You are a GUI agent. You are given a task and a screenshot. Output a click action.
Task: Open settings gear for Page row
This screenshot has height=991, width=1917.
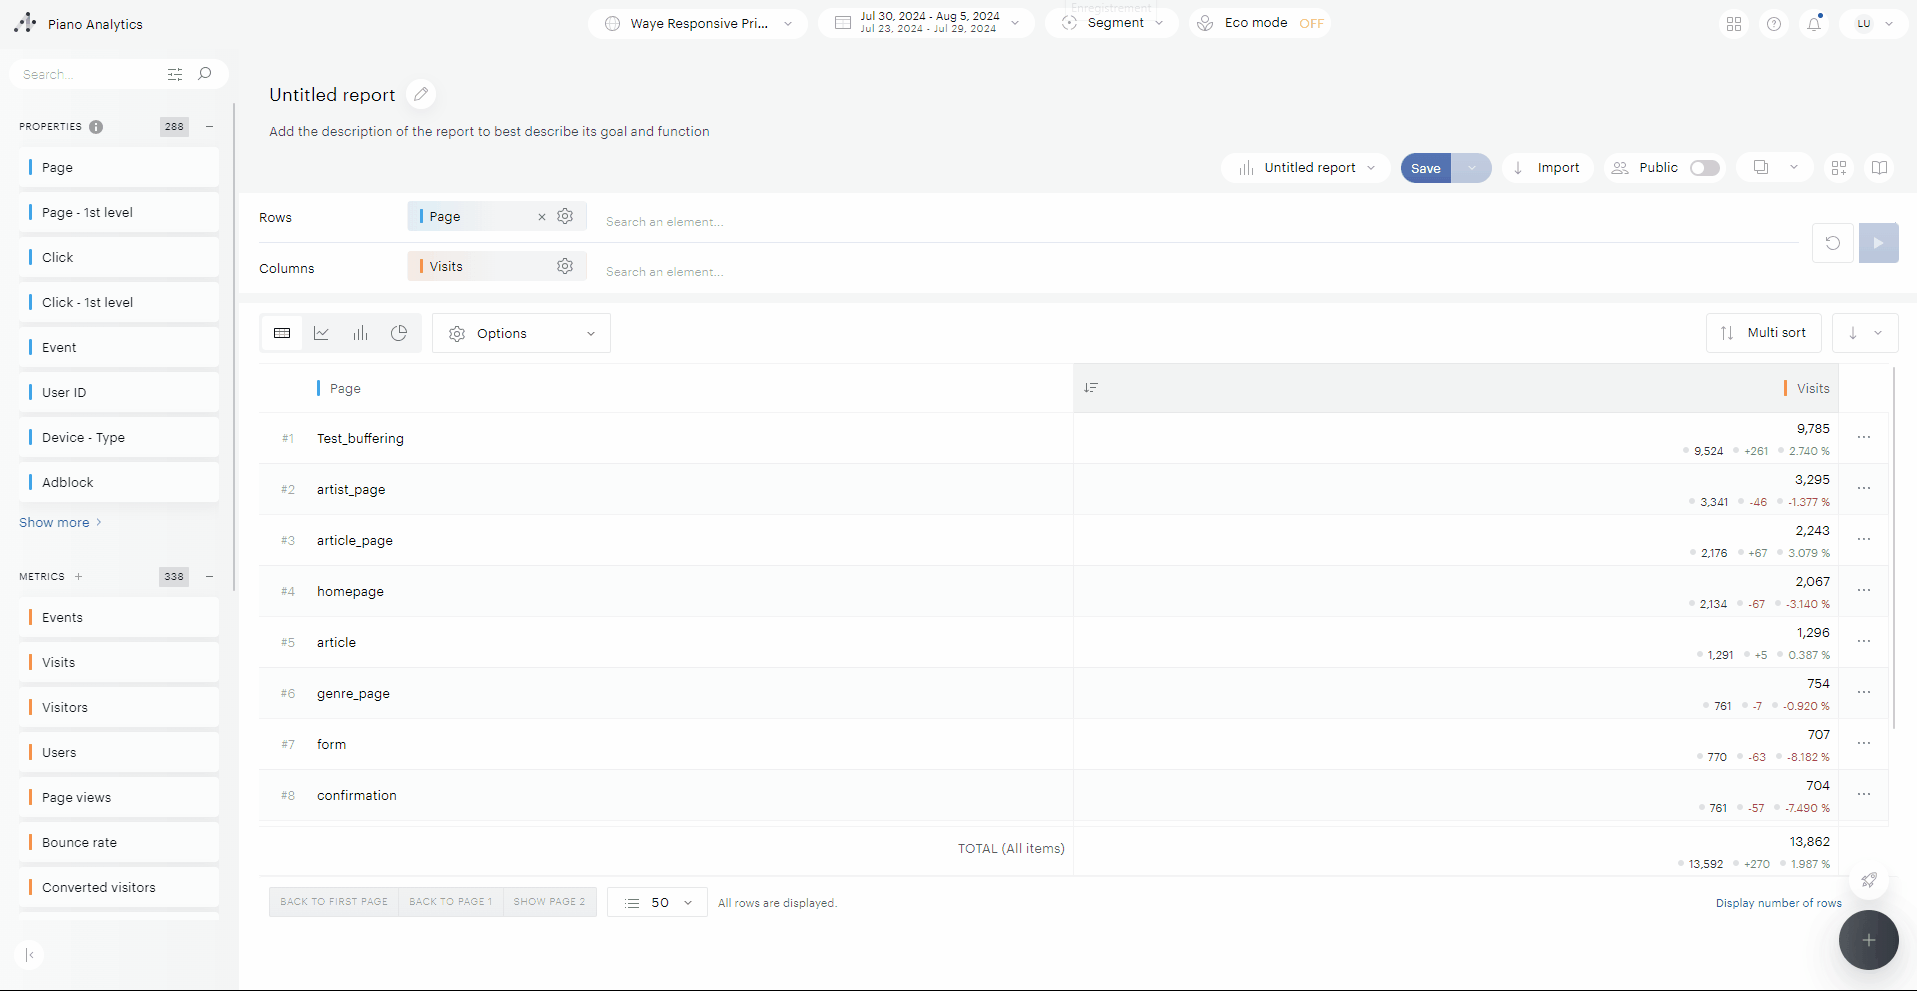[565, 216]
